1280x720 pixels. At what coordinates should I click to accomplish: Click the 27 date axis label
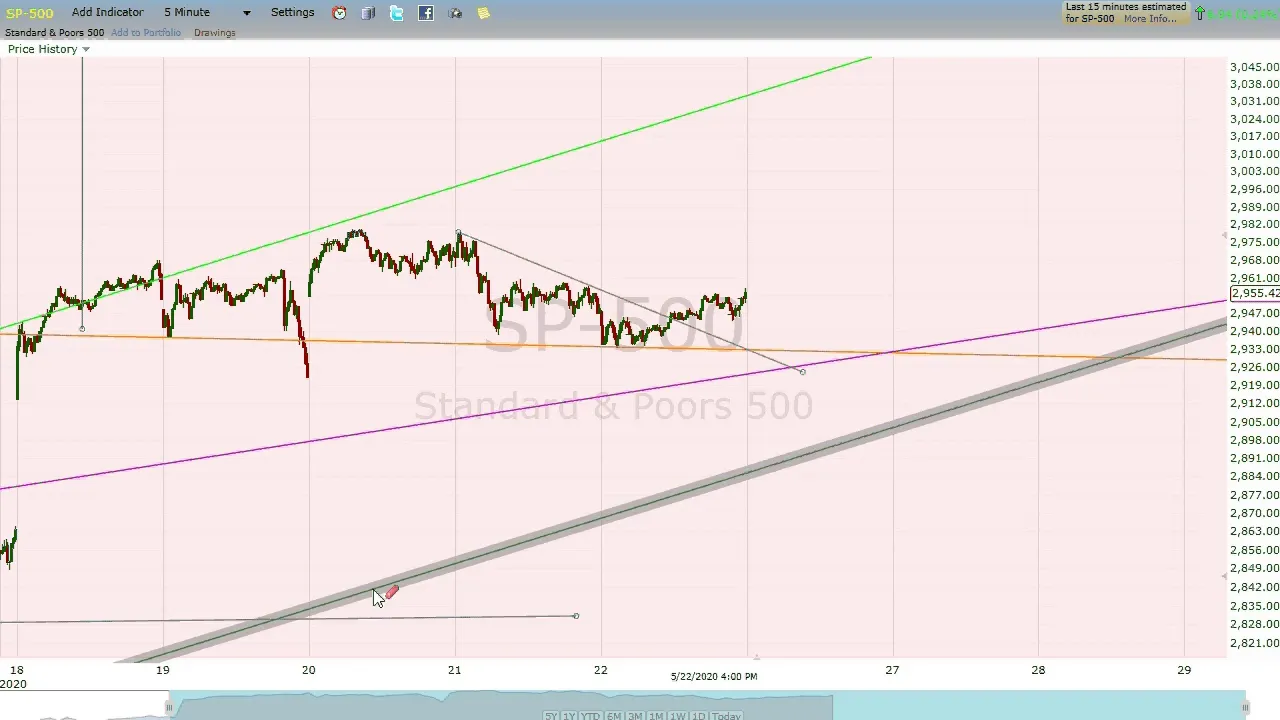pyautogui.click(x=892, y=670)
